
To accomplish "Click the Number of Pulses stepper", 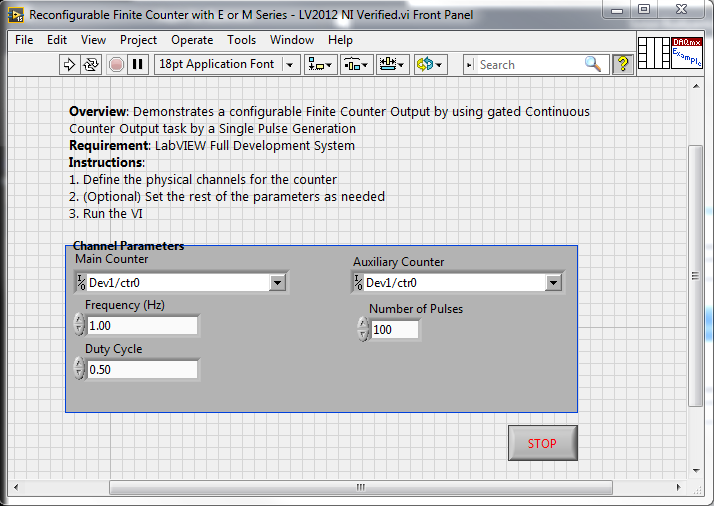I will 363,329.
